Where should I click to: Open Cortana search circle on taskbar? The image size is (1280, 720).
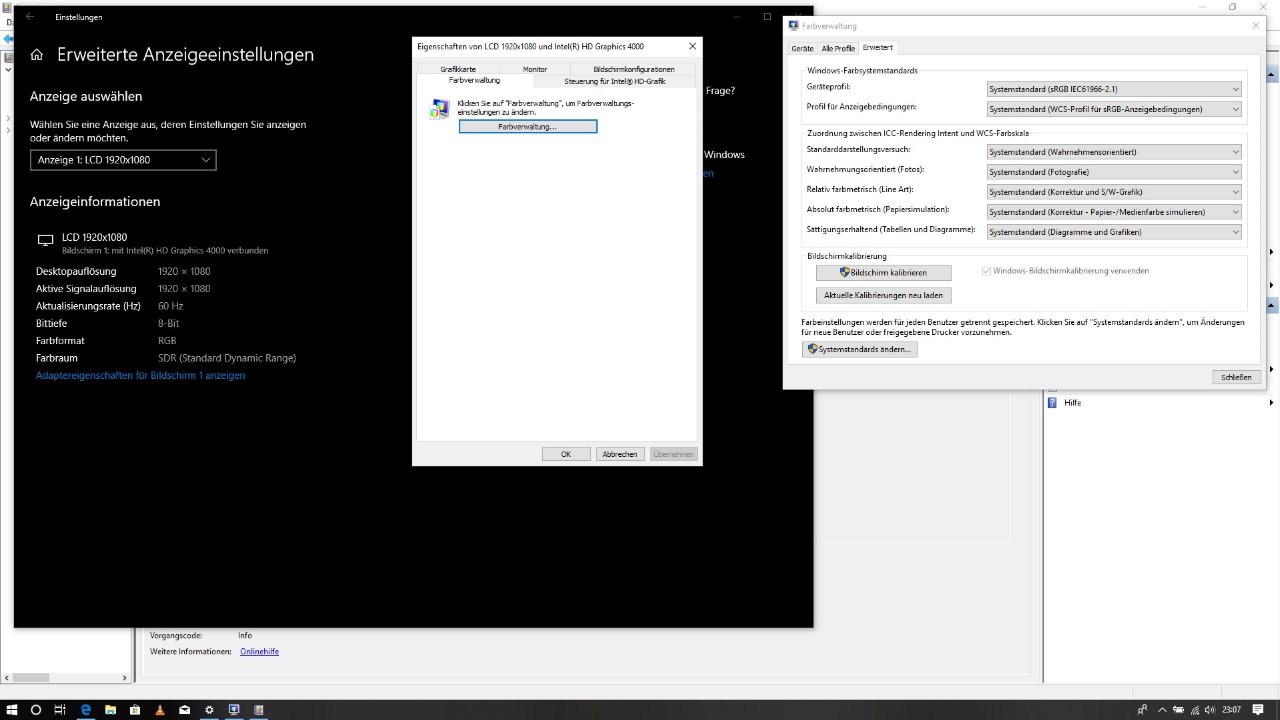pos(36,710)
